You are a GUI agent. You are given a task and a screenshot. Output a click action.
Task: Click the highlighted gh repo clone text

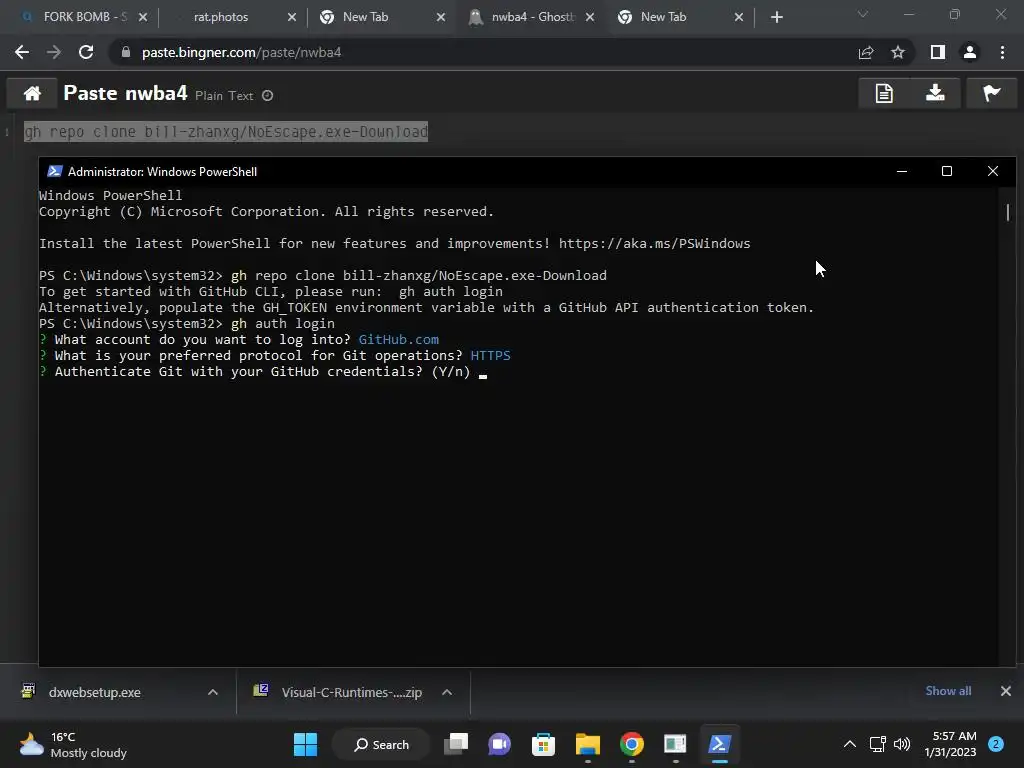226,131
